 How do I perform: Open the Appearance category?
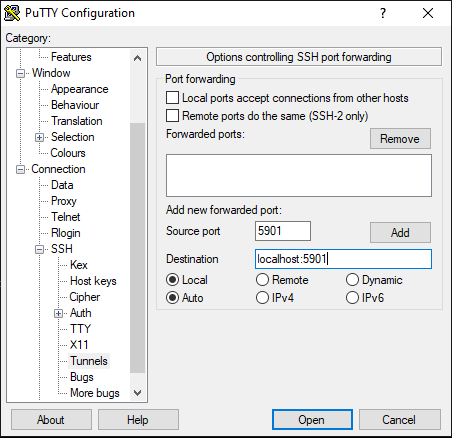click(x=80, y=89)
